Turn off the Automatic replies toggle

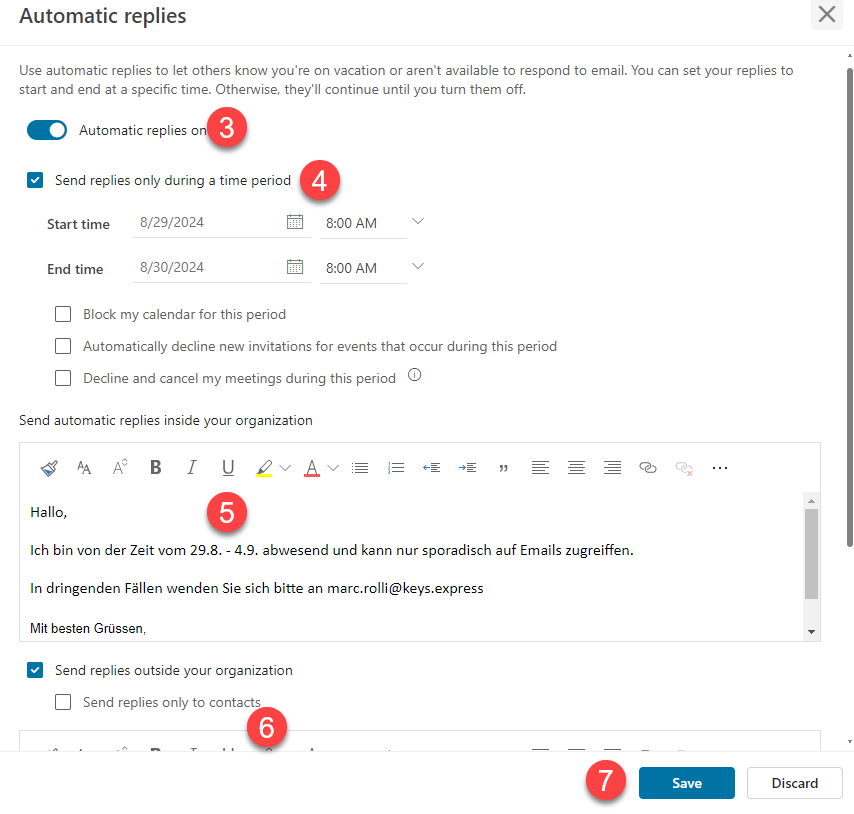click(x=47, y=130)
